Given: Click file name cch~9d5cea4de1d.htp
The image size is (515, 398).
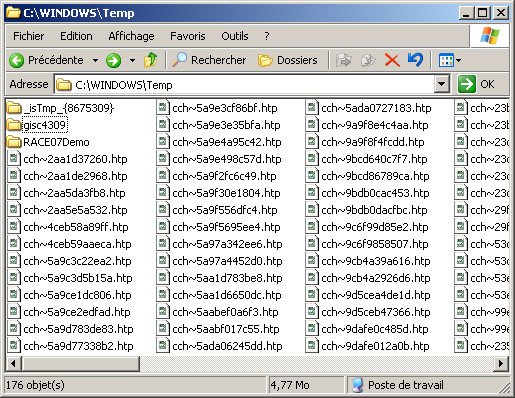Looking at the screenshot, I should coord(376,295).
